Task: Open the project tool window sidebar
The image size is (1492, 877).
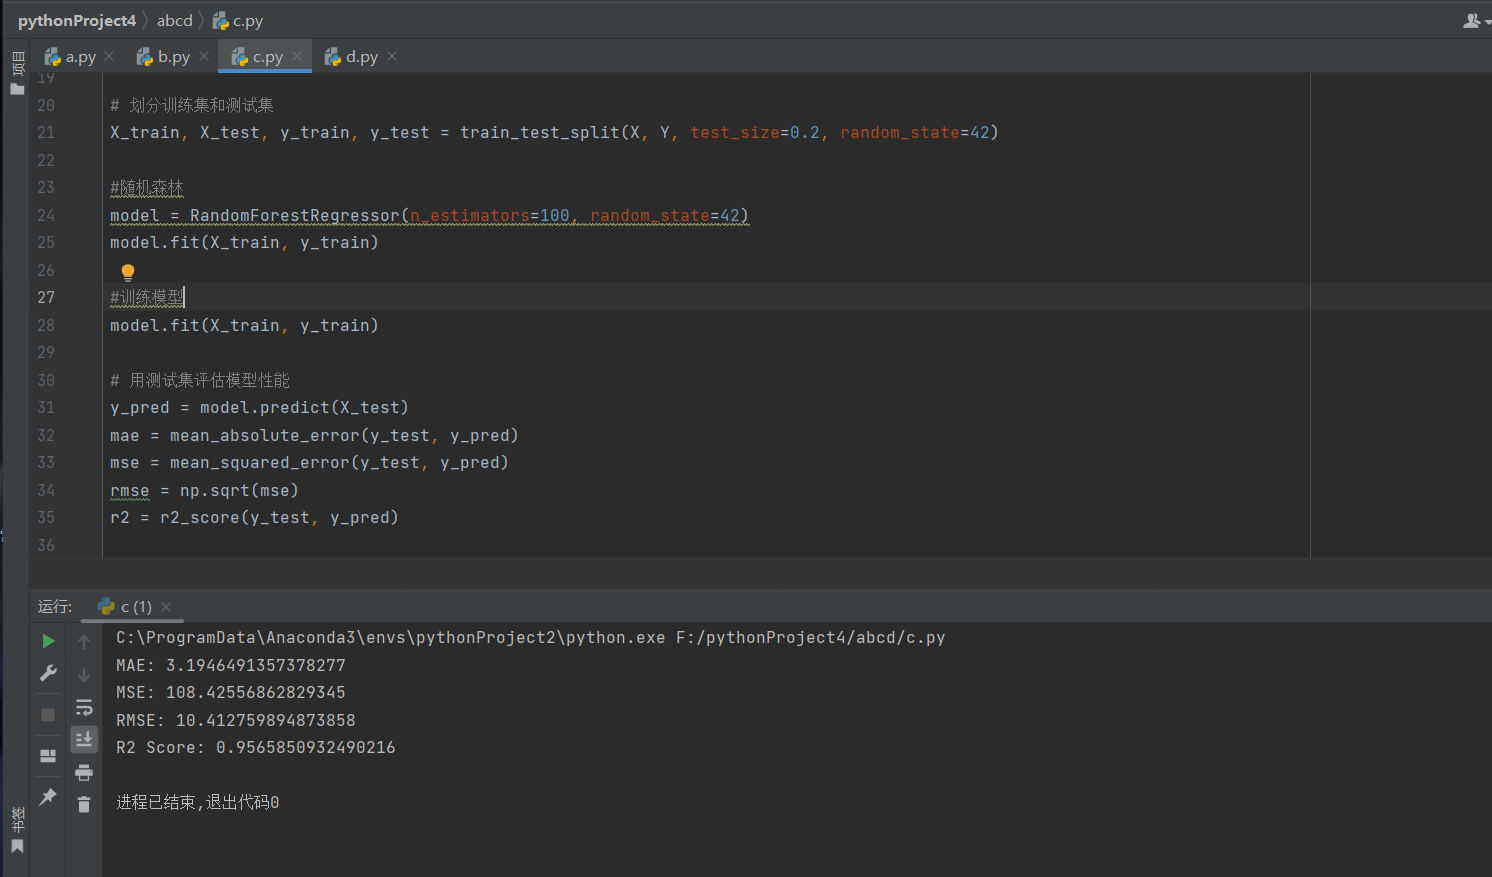Action: [x=17, y=73]
